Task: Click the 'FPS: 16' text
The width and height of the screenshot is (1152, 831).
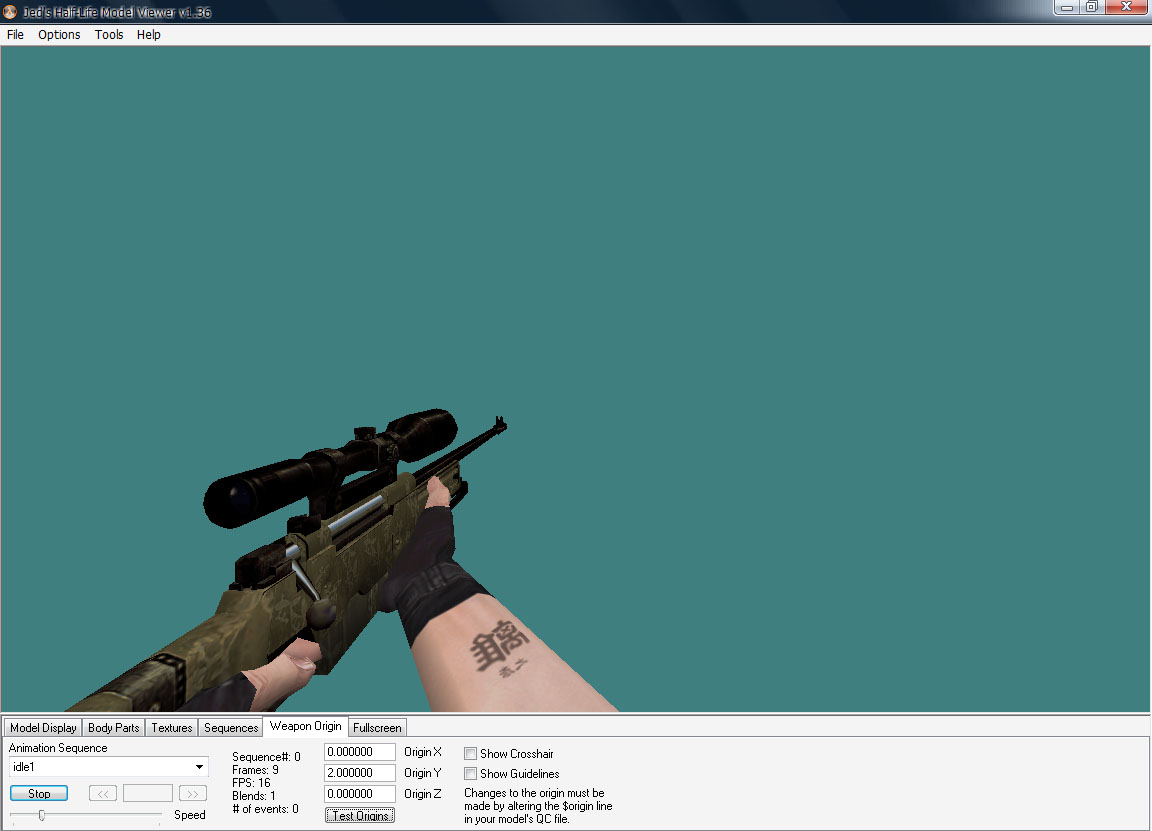Action: coord(251,783)
